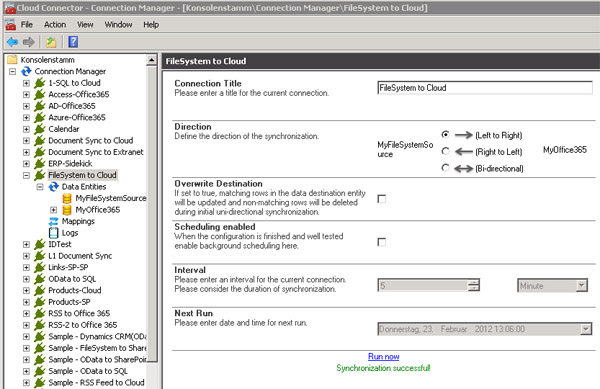Open the Window menu
This screenshot has width=600, height=389.
(x=118, y=24)
